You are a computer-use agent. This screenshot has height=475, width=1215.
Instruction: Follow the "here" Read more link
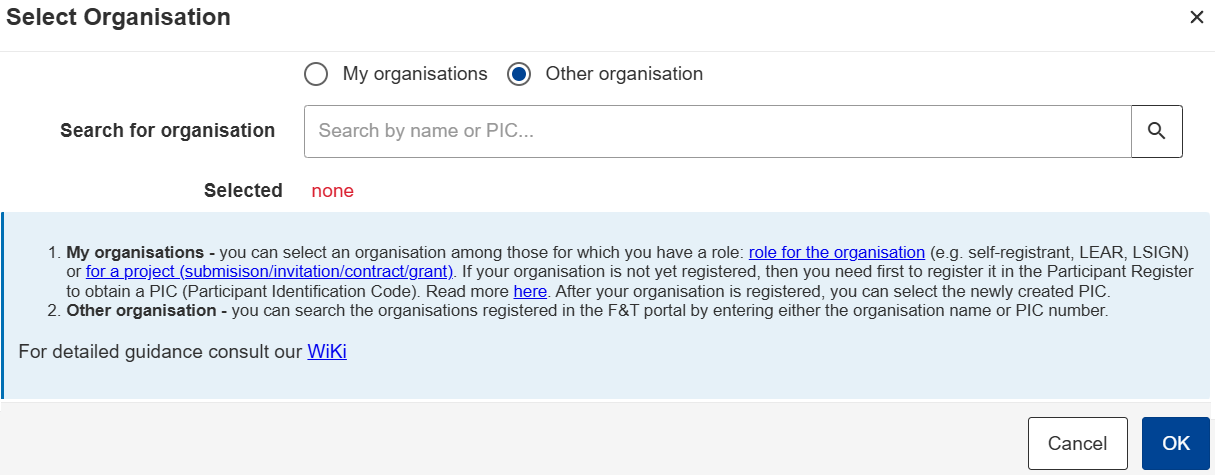point(530,292)
